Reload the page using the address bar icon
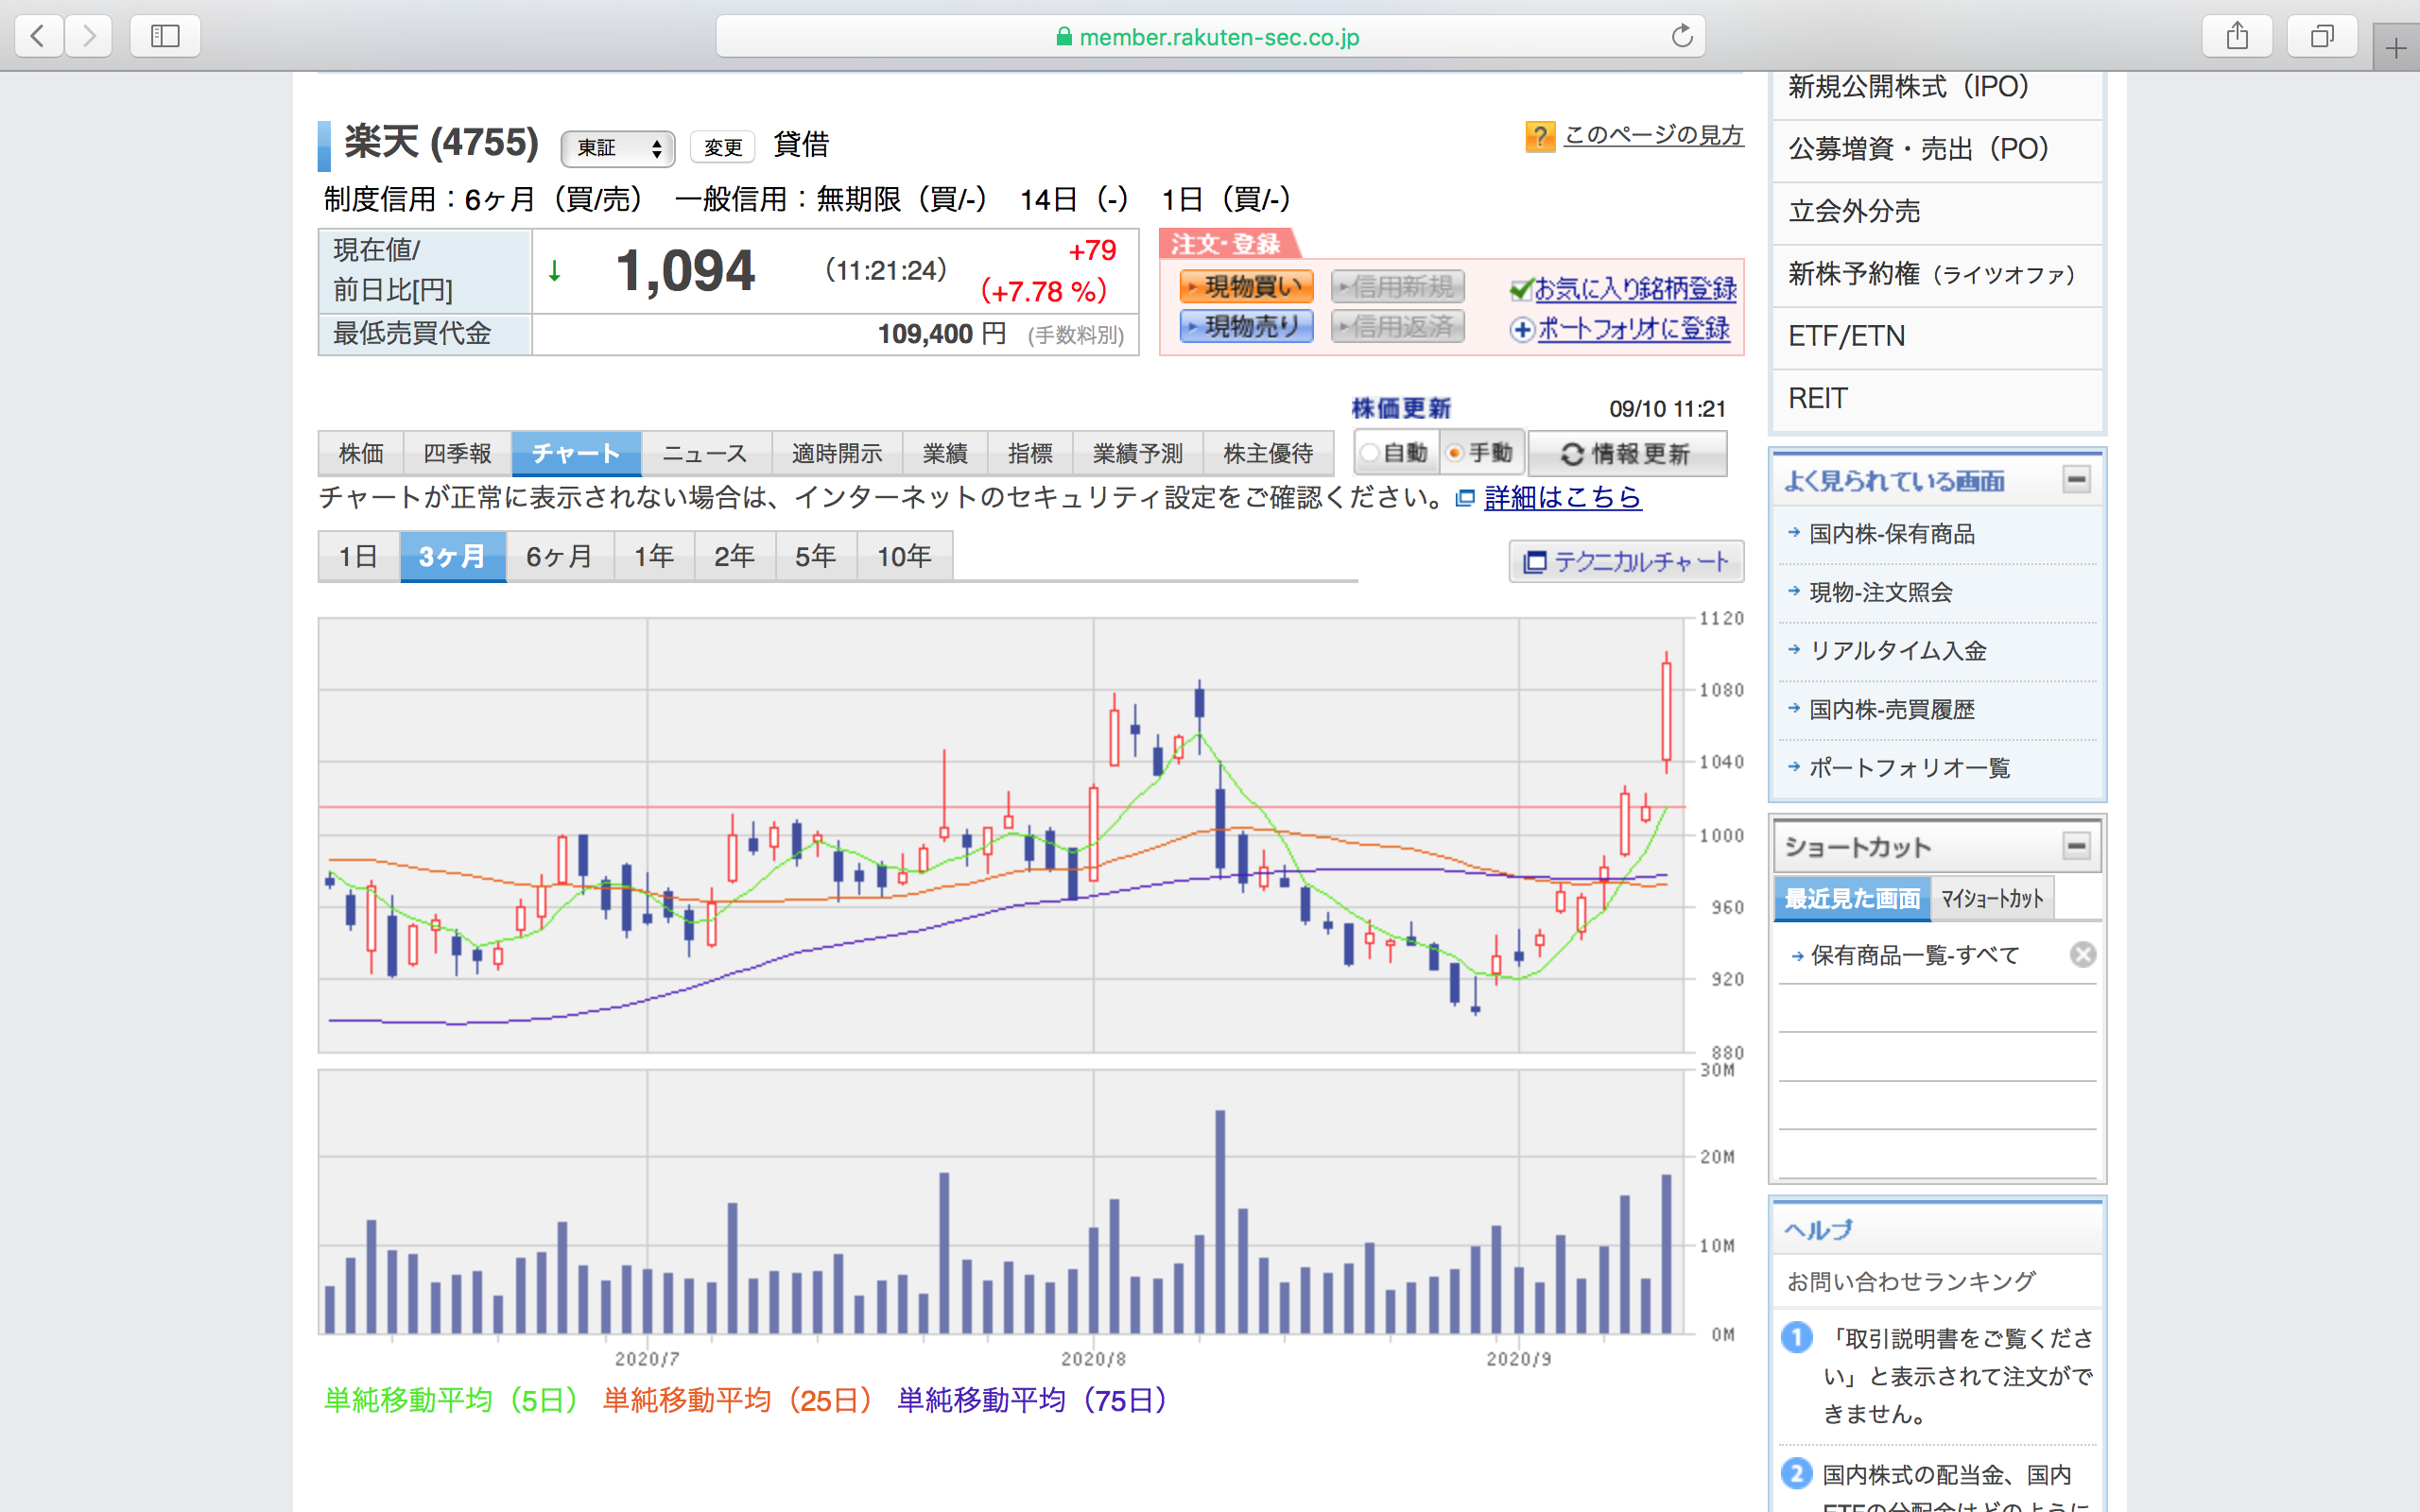Image resolution: width=2420 pixels, height=1512 pixels. [x=1682, y=37]
